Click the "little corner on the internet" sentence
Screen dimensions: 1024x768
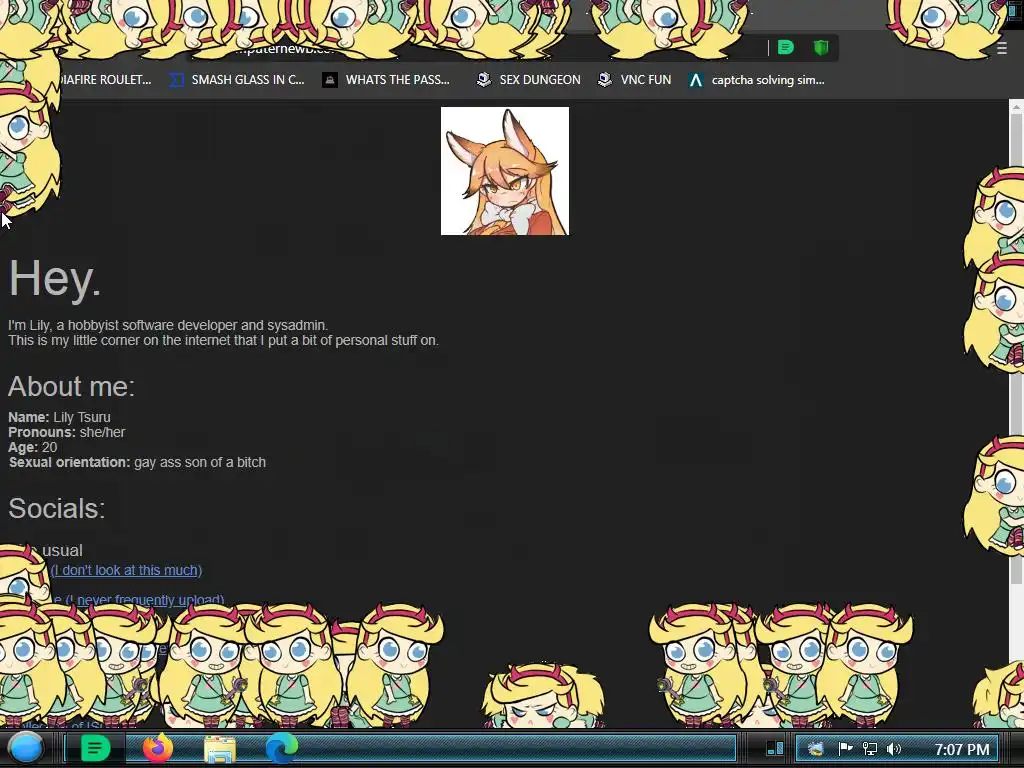(x=223, y=340)
